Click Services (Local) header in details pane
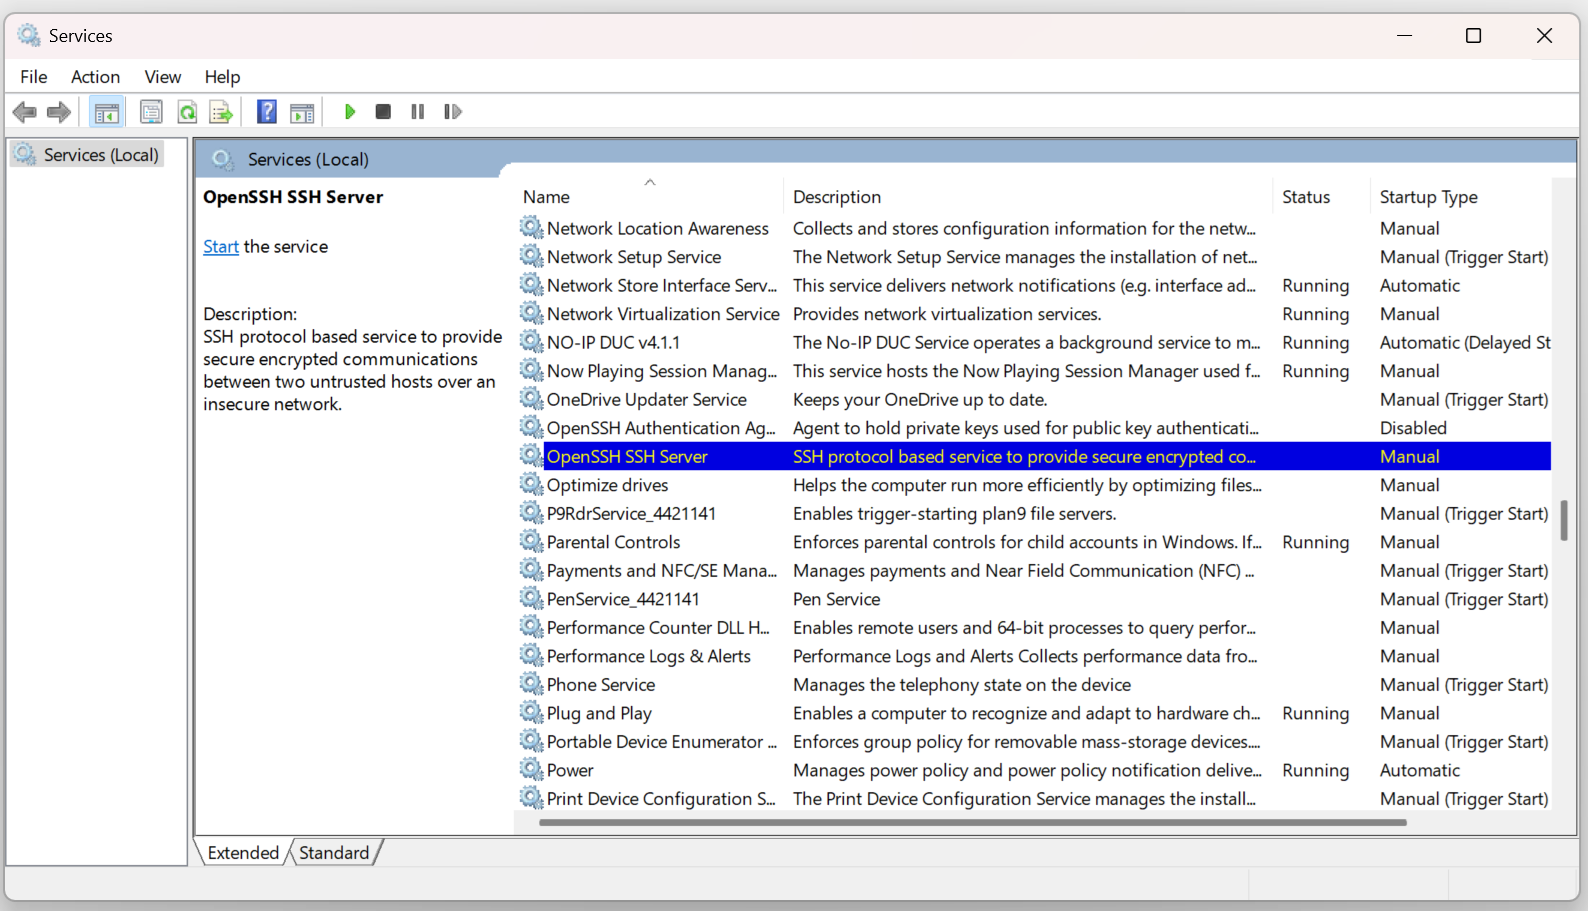This screenshot has height=911, width=1588. tap(308, 160)
